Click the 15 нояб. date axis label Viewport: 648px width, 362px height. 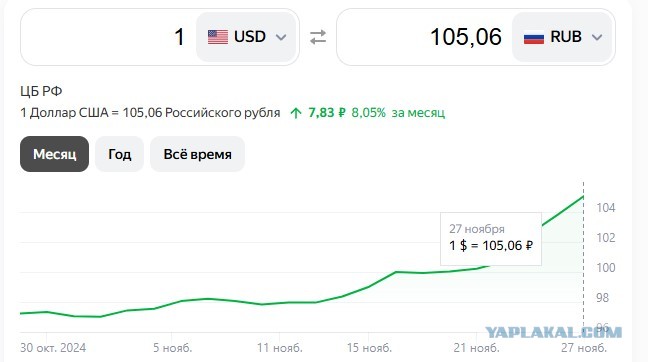click(369, 348)
